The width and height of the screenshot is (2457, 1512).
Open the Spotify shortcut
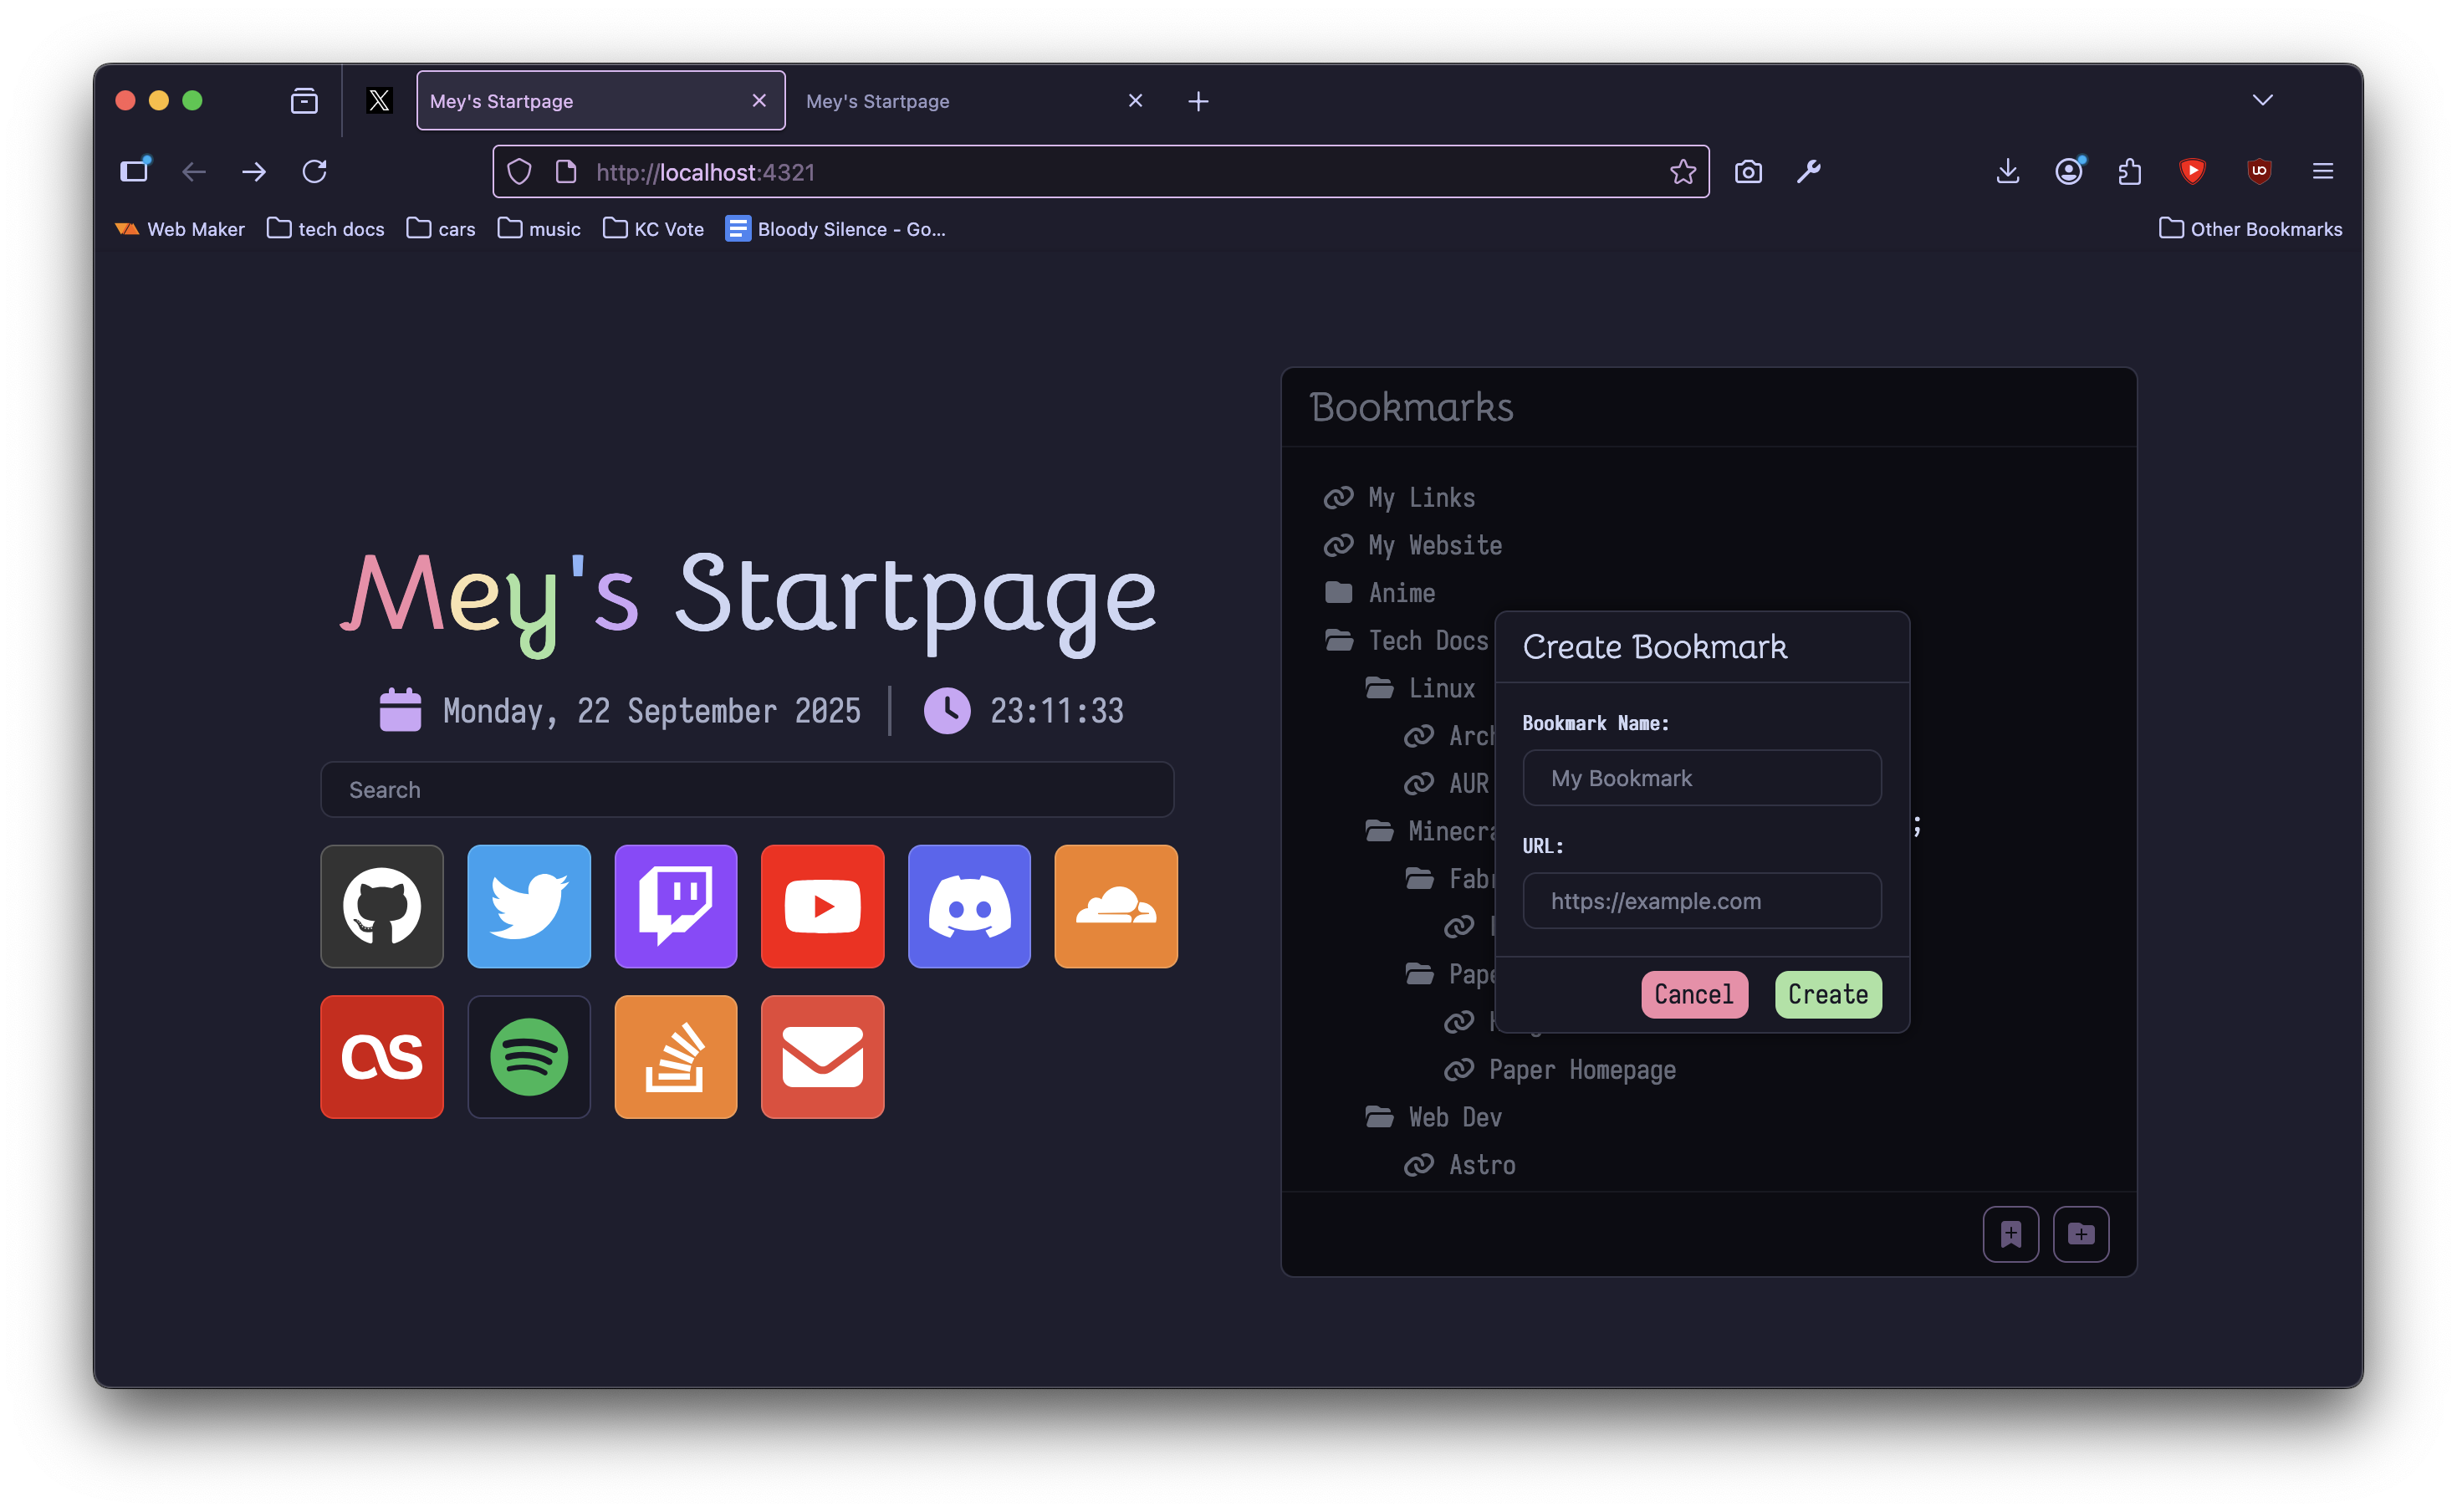pyautogui.click(x=528, y=1056)
